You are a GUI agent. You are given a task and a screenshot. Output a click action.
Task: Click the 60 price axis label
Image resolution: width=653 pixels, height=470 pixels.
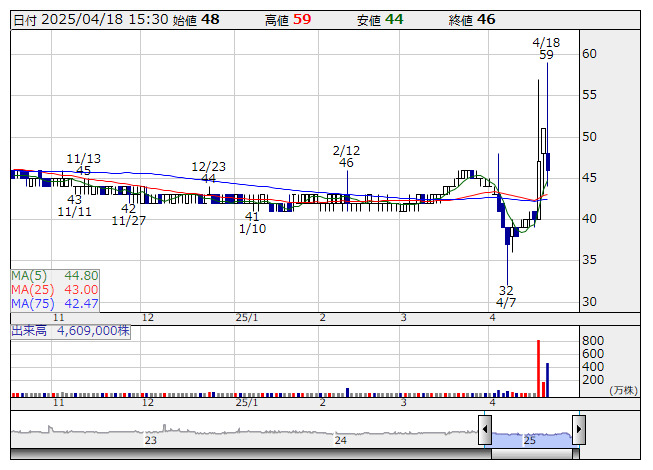click(x=589, y=54)
